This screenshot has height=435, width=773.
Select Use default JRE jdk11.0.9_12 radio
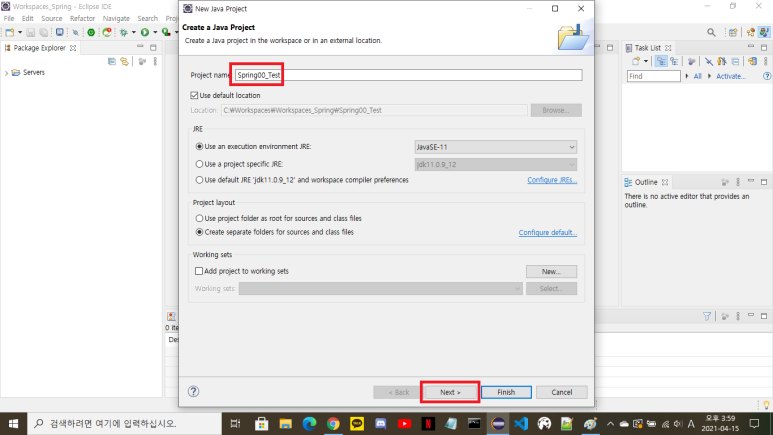[x=199, y=180]
